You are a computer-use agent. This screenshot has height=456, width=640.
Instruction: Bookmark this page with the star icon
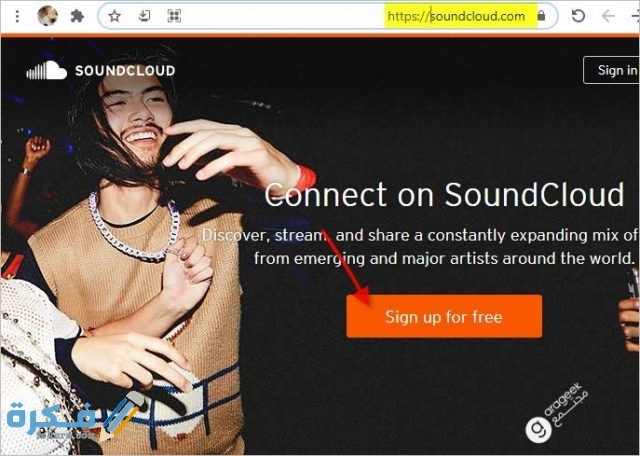(x=115, y=16)
